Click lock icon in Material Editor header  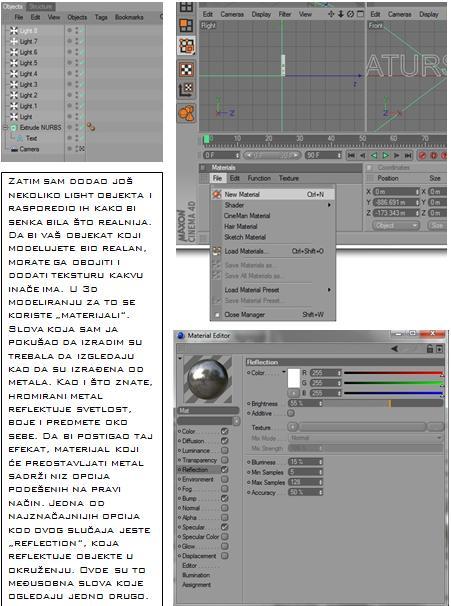click(x=430, y=349)
